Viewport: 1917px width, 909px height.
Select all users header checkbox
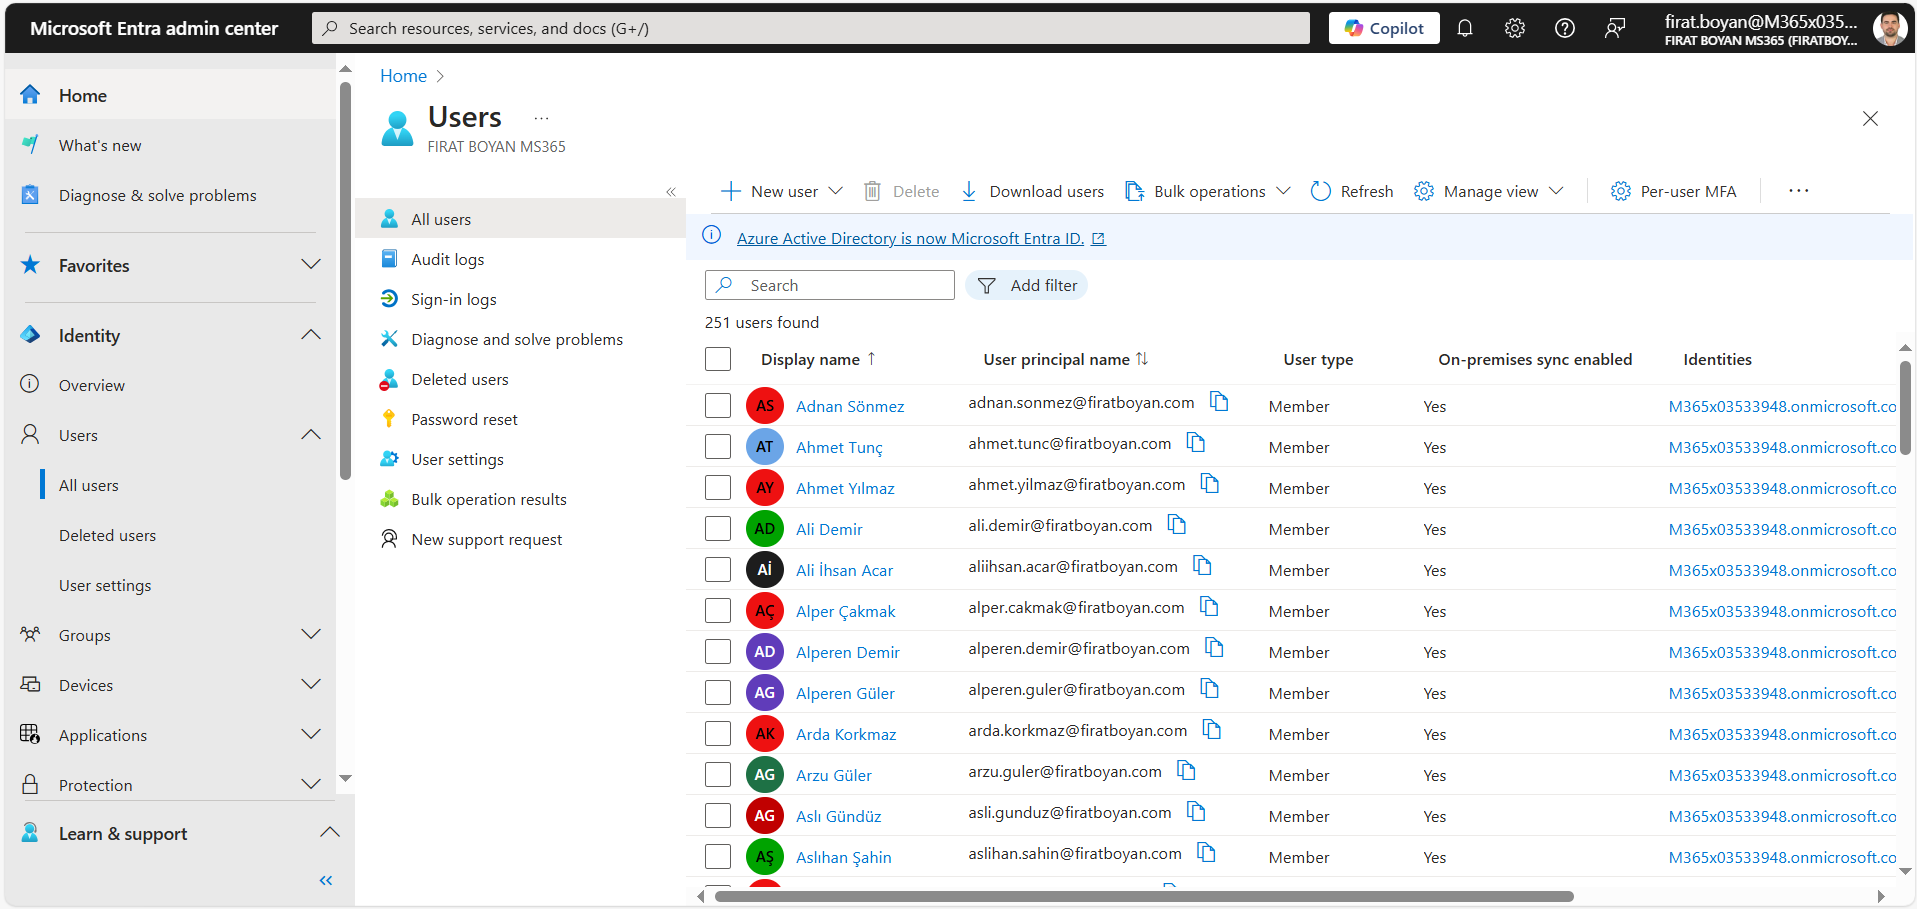click(718, 359)
